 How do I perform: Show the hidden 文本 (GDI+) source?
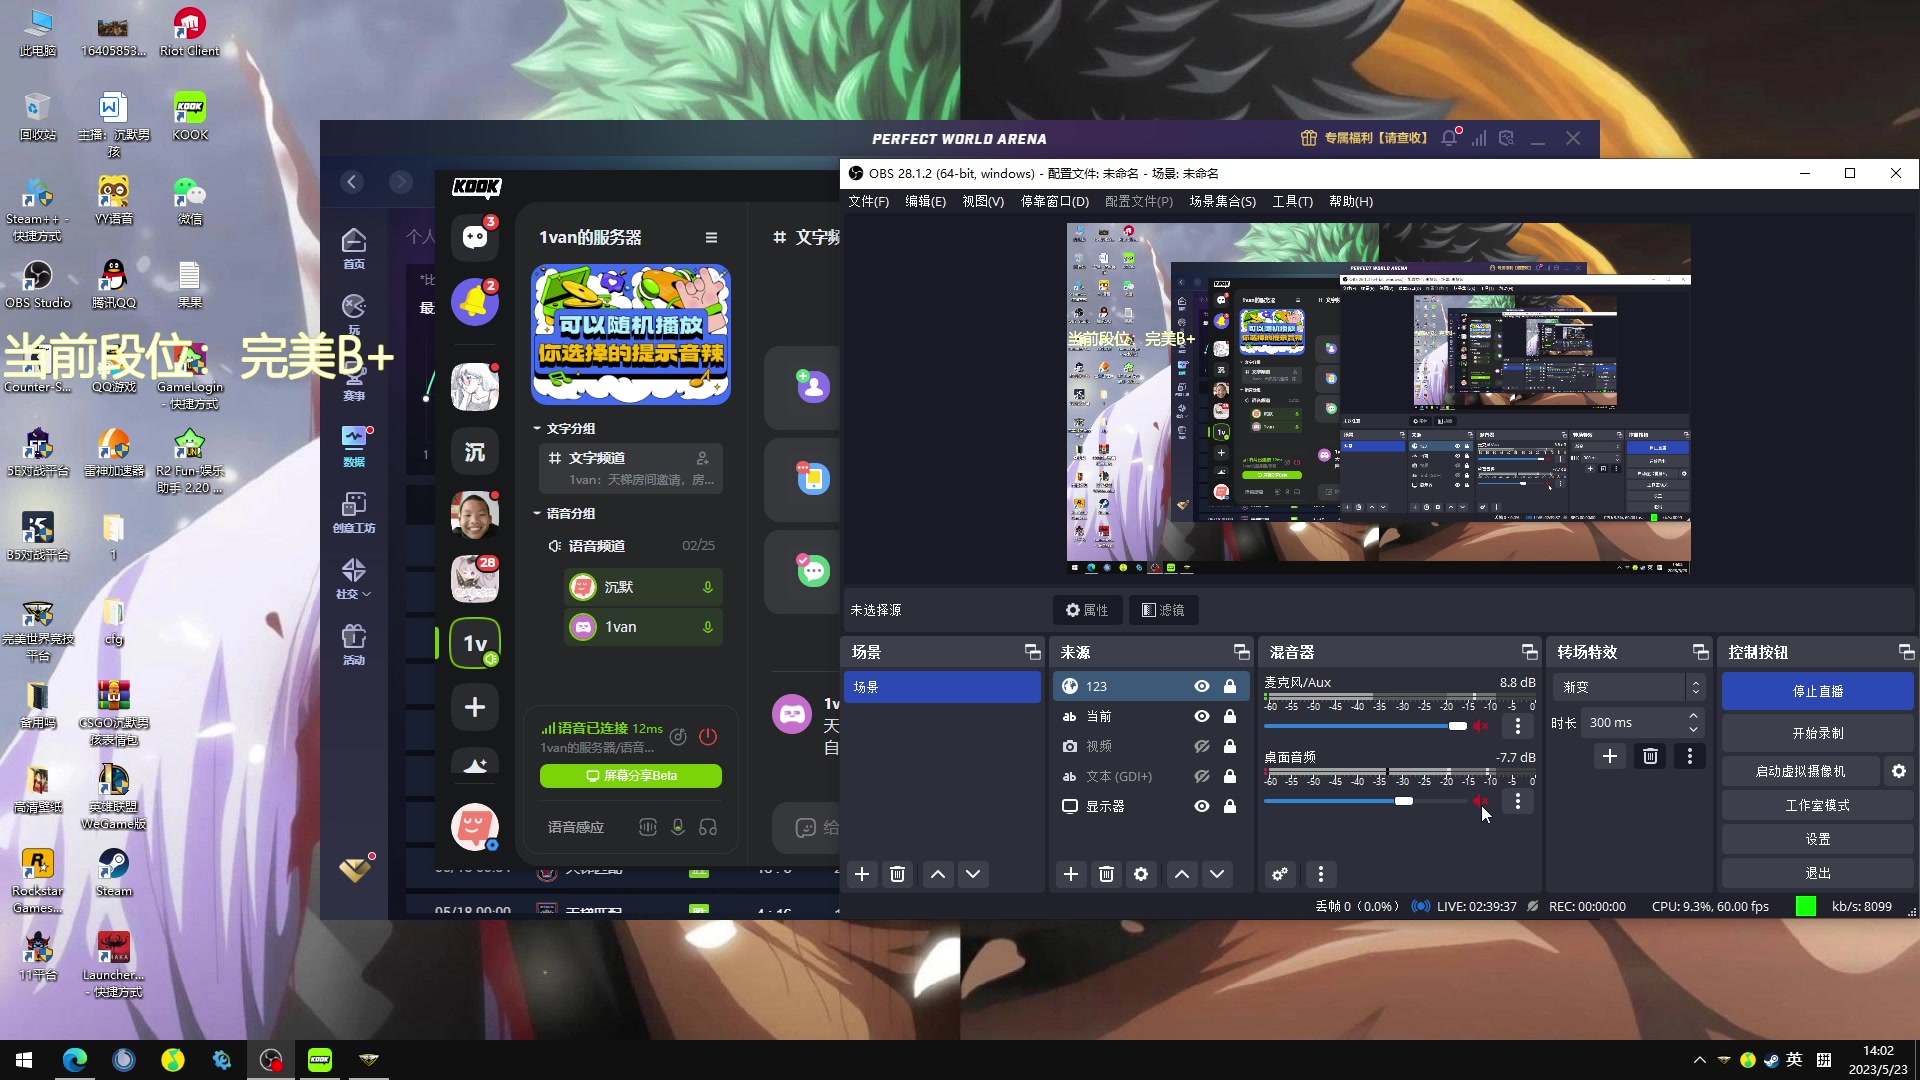coord(1202,776)
